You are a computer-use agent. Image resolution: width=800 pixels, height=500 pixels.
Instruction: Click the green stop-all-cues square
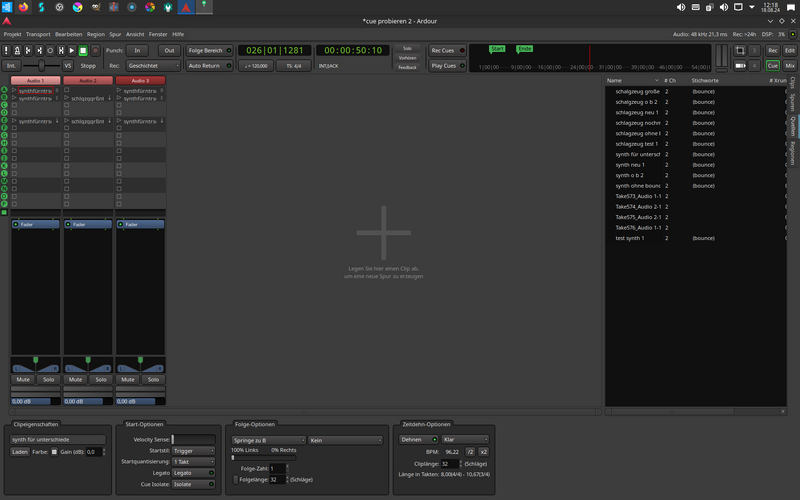point(4,212)
